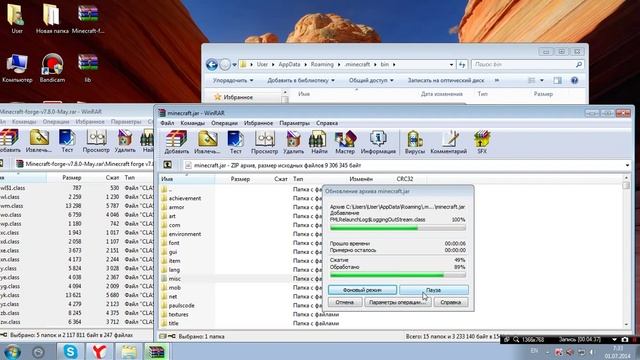The image size is (640, 360).
Task: Click the Найти binoculars icon in minecraft.jar WinRAR
Action: [x=319, y=142]
